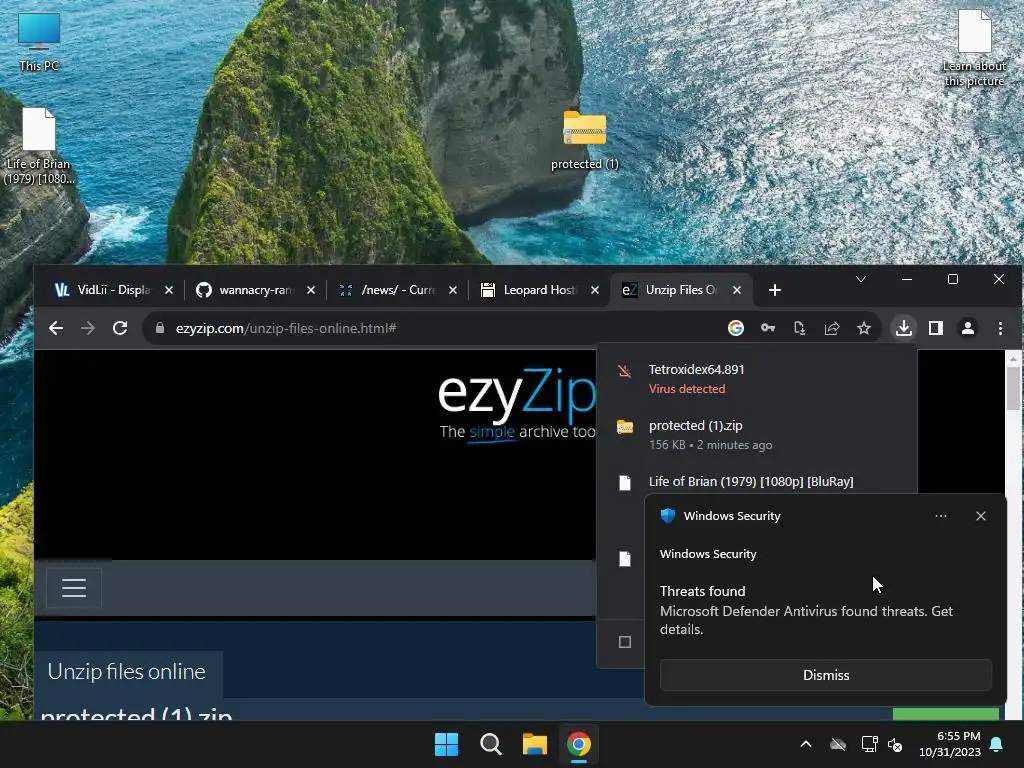Toggle the Chrome downloads panel

(904, 328)
